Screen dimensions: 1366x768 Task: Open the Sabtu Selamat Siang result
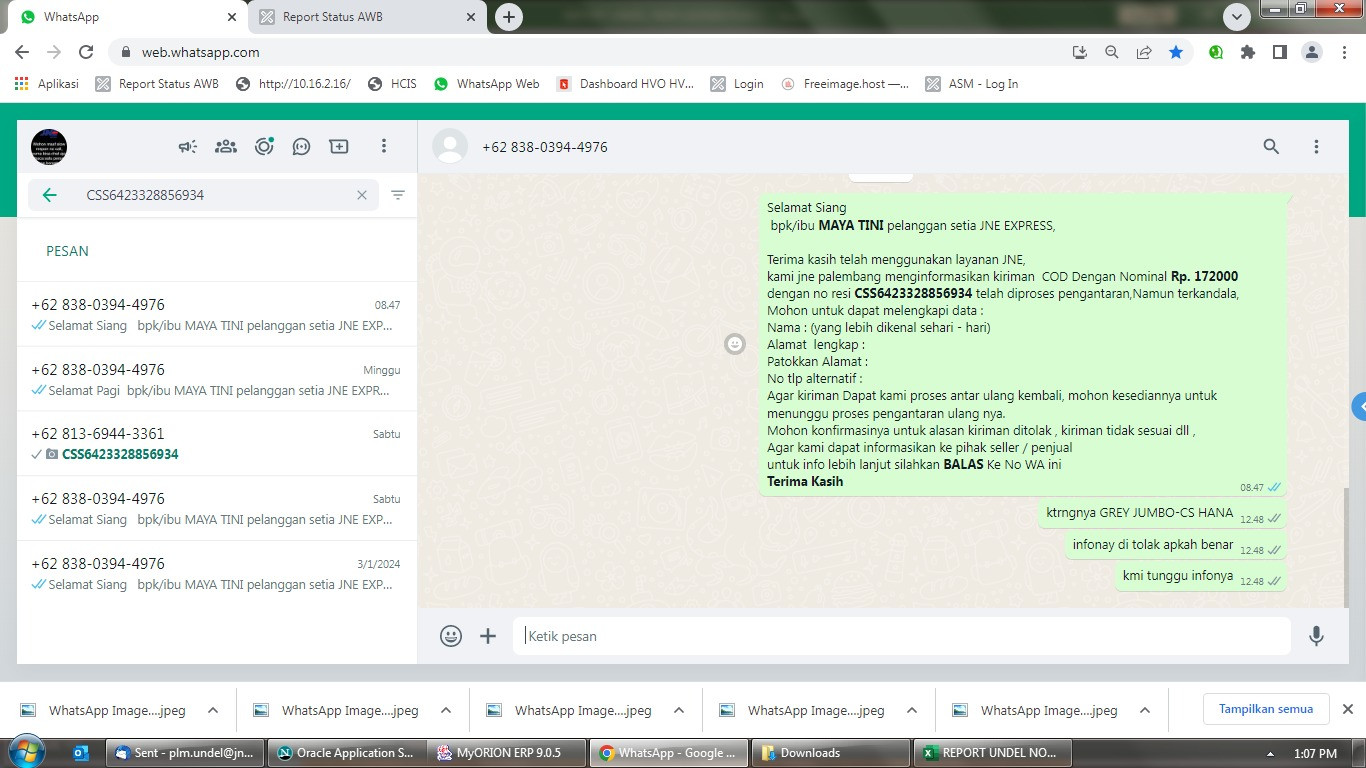point(216,509)
